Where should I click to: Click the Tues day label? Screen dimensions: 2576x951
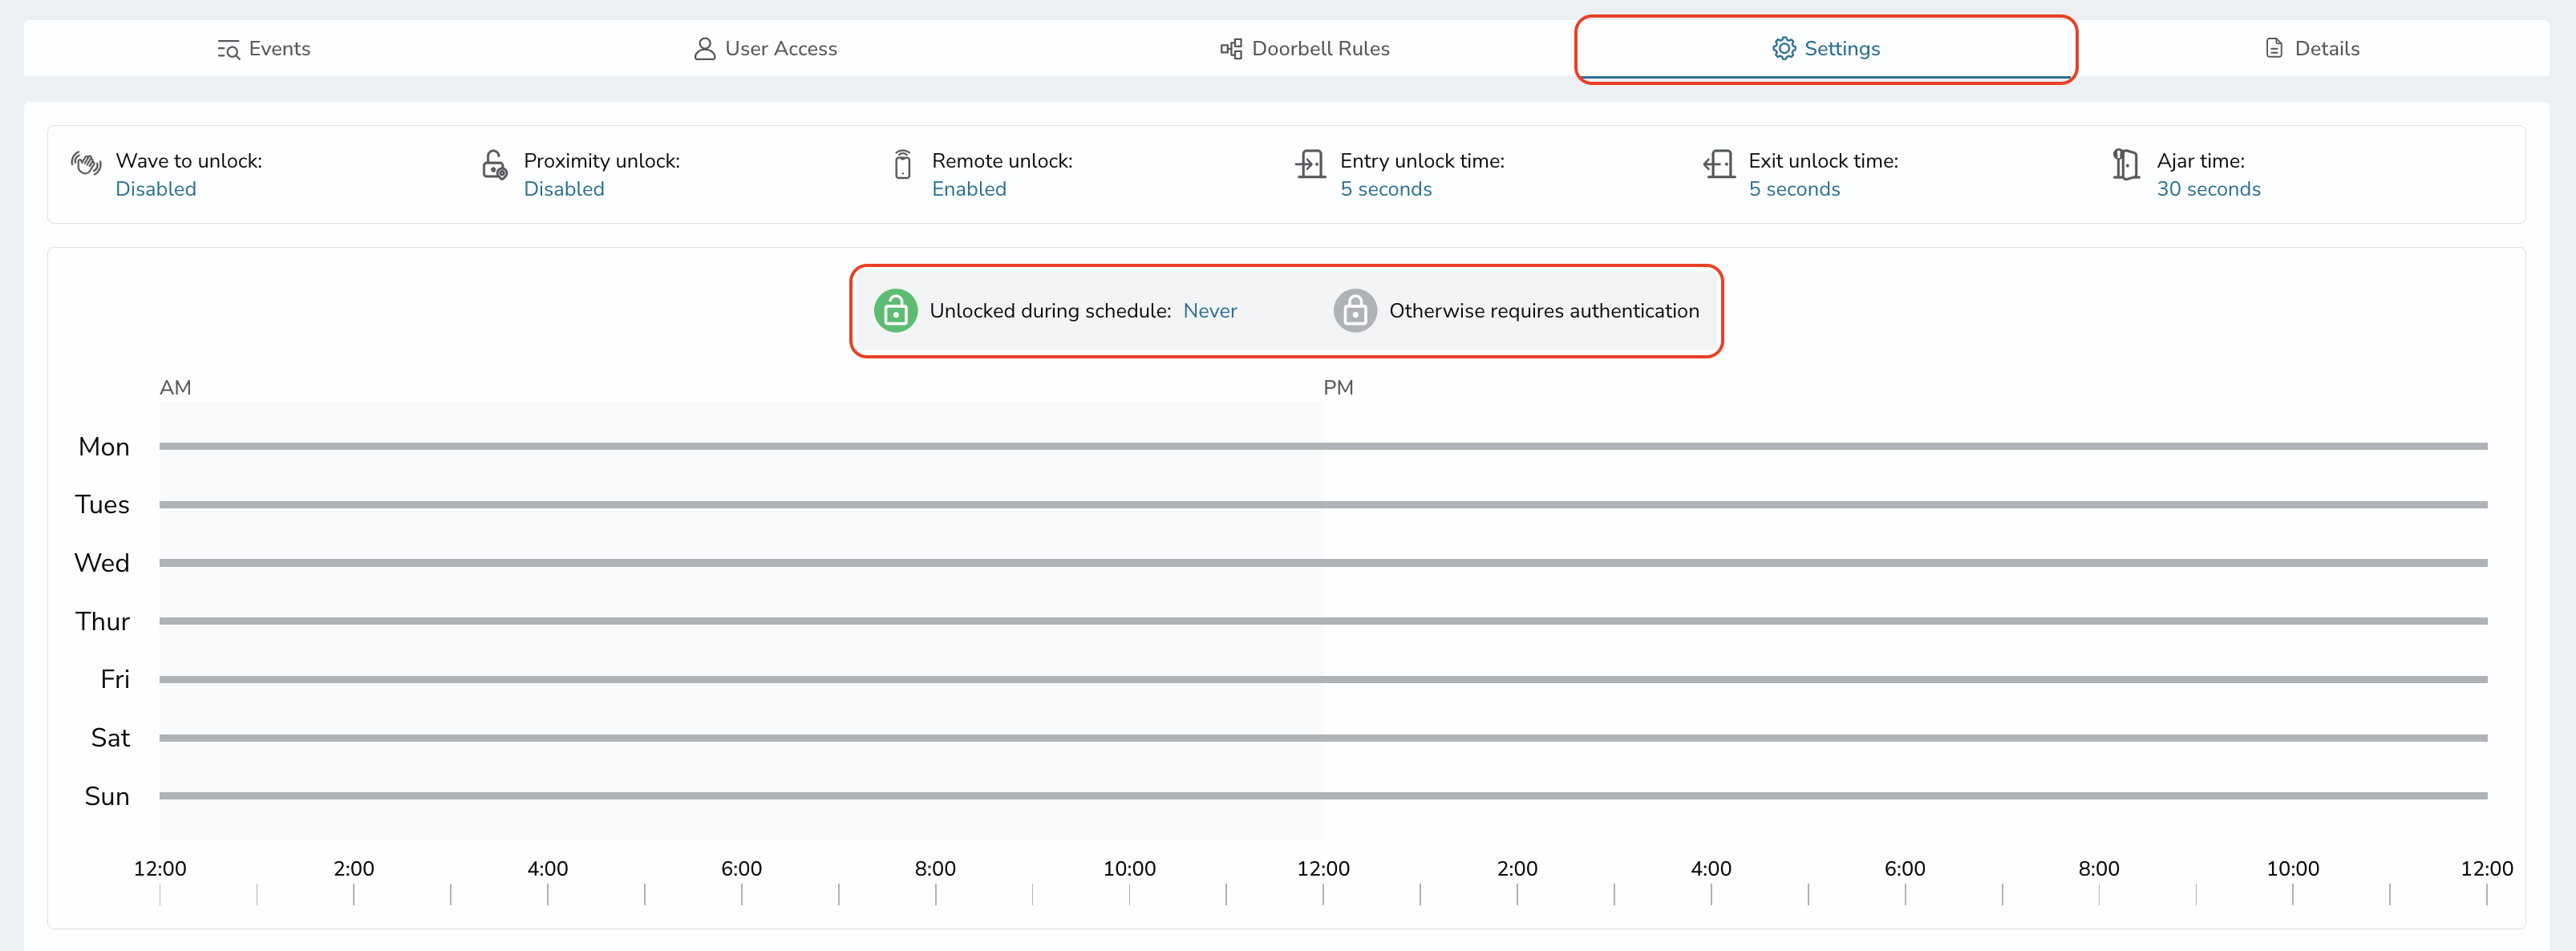(x=102, y=505)
